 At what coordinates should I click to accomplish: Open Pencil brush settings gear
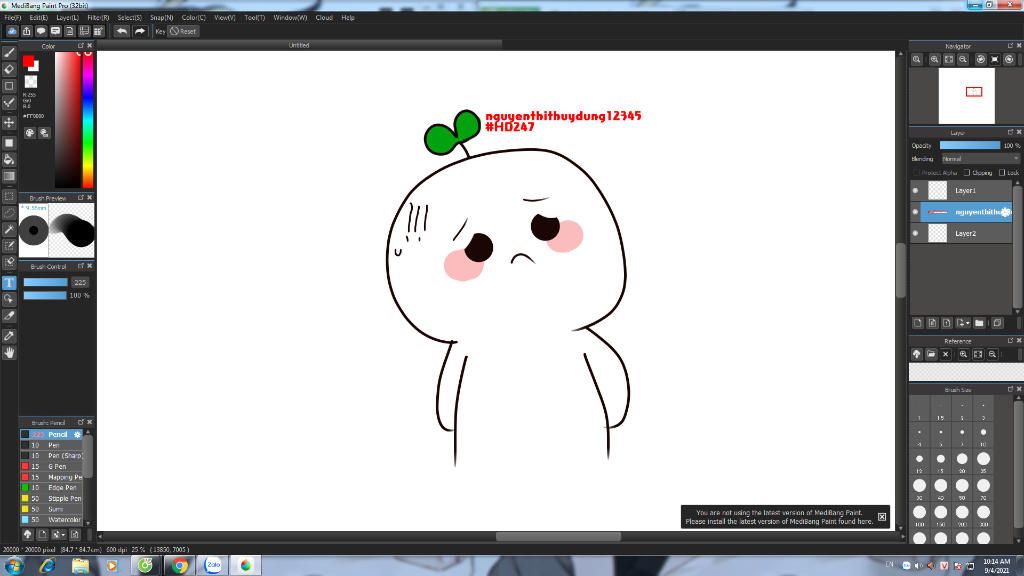coord(77,434)
